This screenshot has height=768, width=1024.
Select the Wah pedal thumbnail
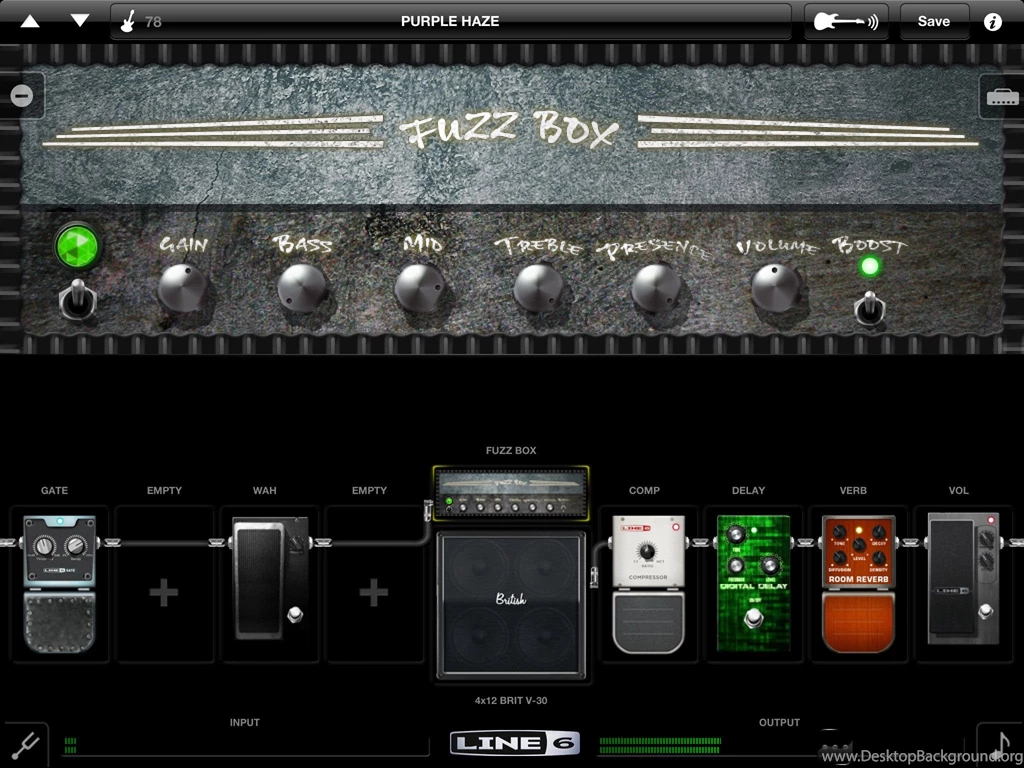pyautogui.click(x=268, y=580)
